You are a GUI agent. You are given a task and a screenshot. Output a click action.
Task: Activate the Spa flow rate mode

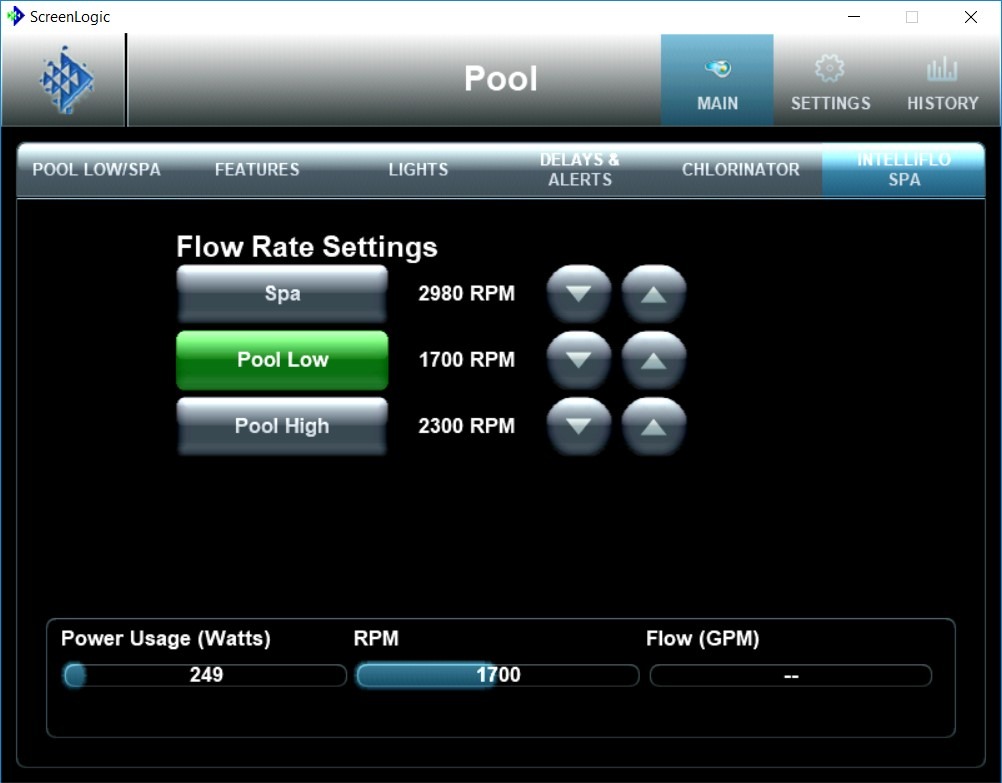(x=282, y=293)
